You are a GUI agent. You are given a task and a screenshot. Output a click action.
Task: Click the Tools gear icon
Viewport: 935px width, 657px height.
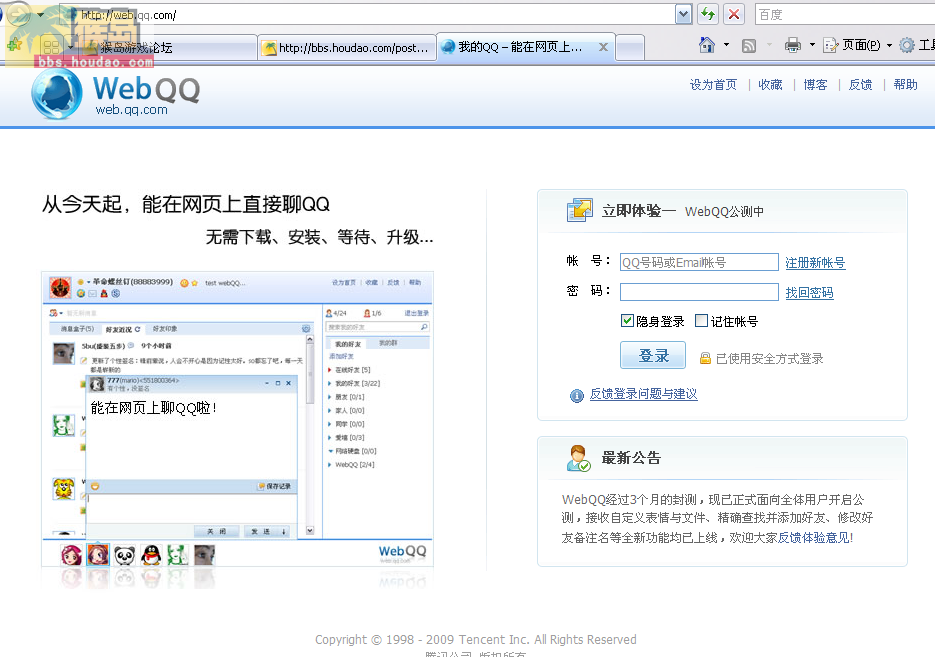tap(906, 45)
